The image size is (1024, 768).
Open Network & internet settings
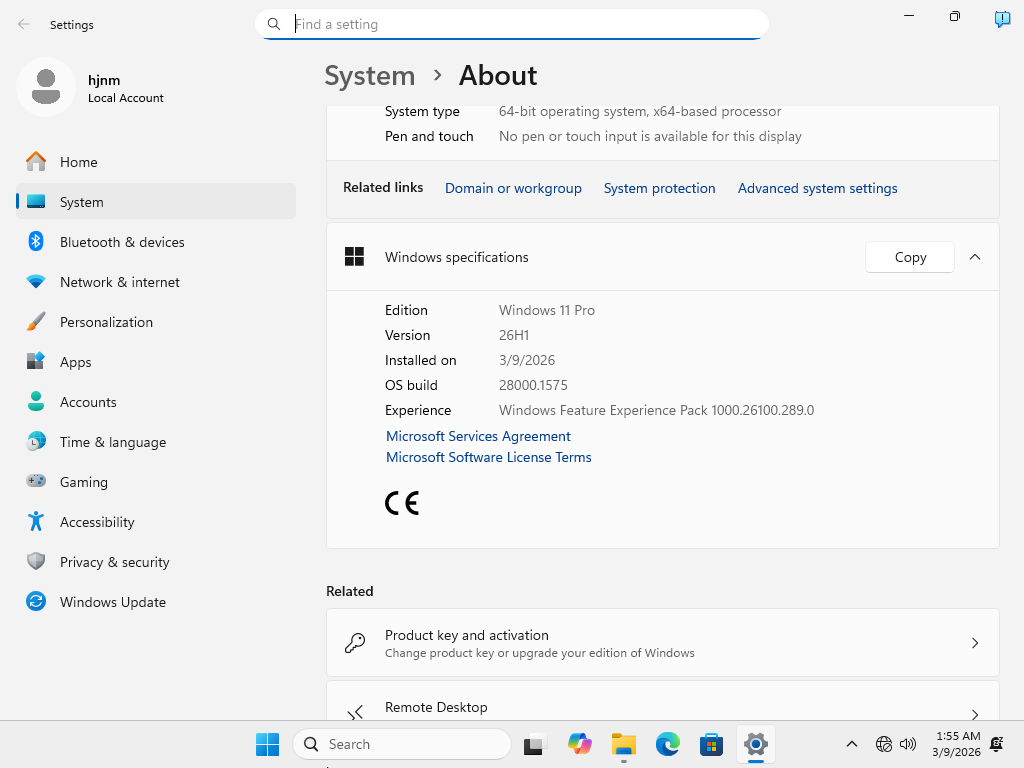119,282
